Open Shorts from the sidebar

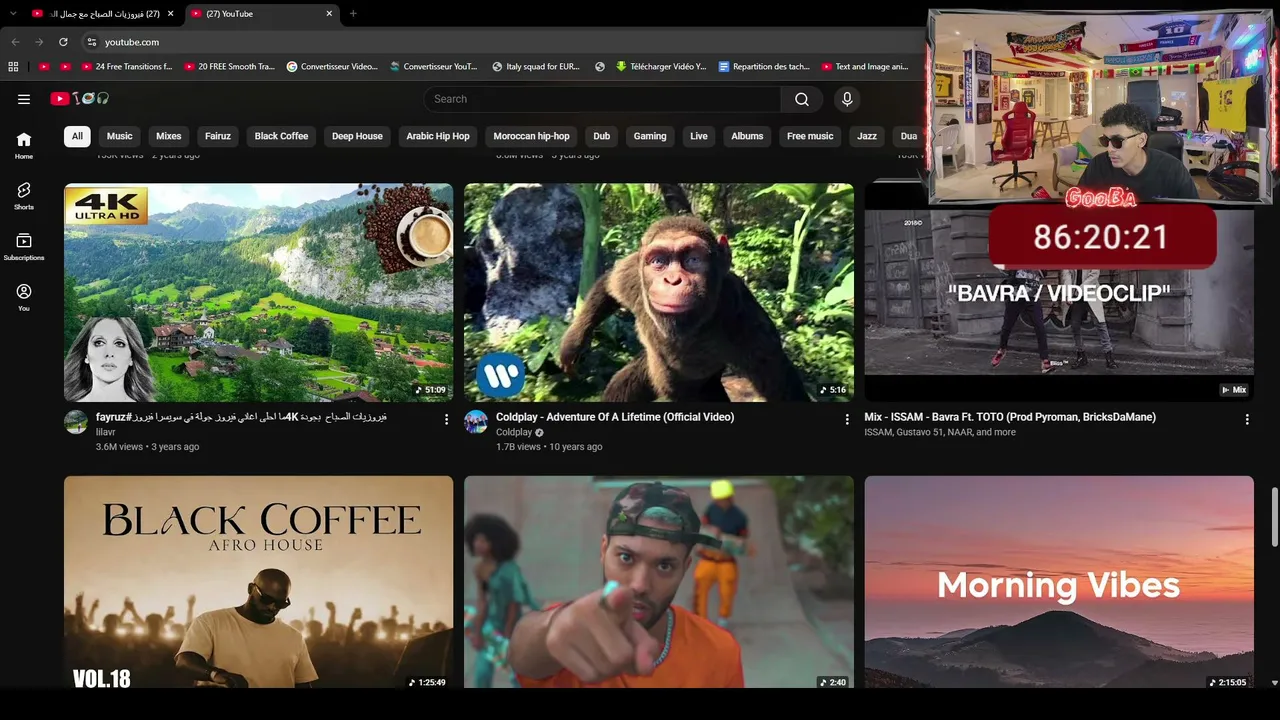24,196
